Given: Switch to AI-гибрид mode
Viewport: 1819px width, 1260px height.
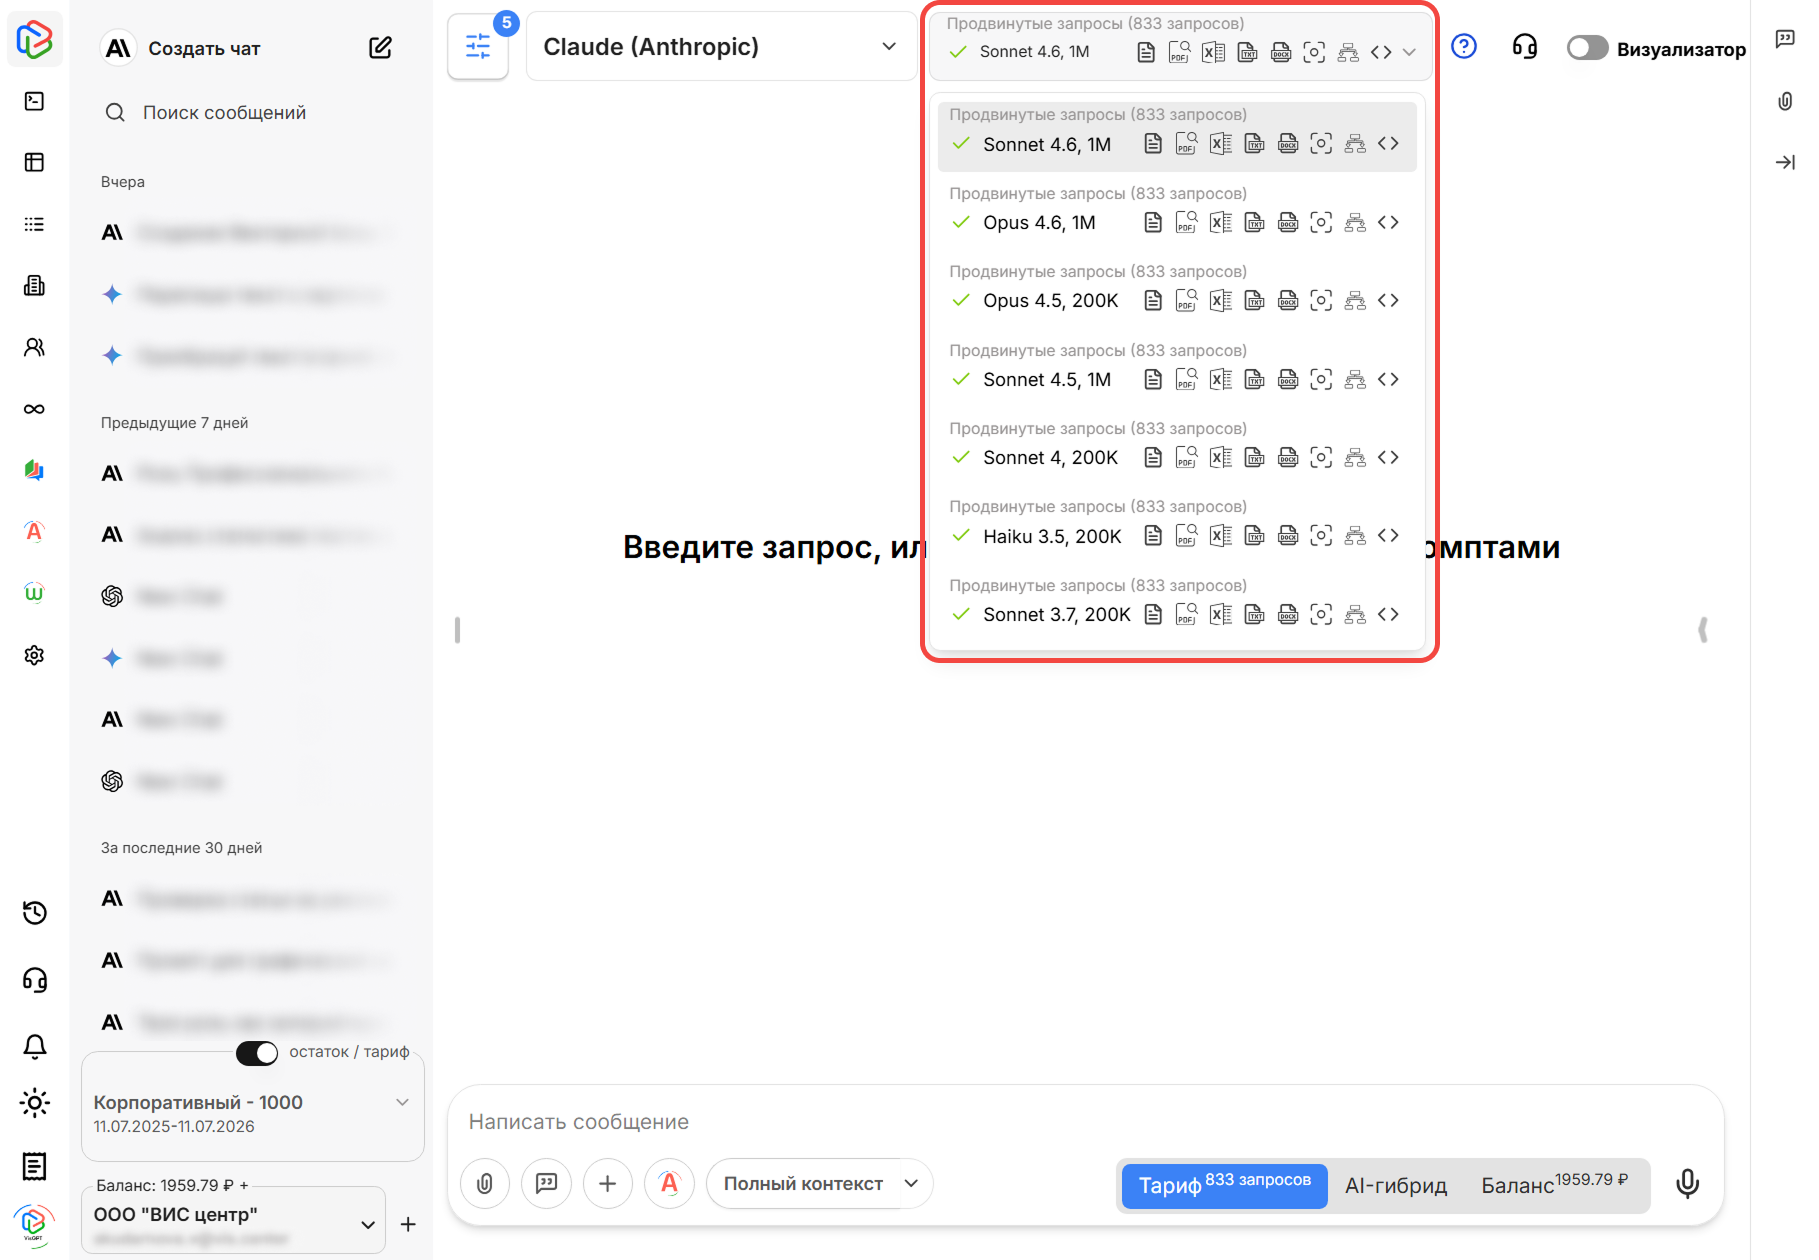Looking at the screenshot, I should [1395, 1185].
